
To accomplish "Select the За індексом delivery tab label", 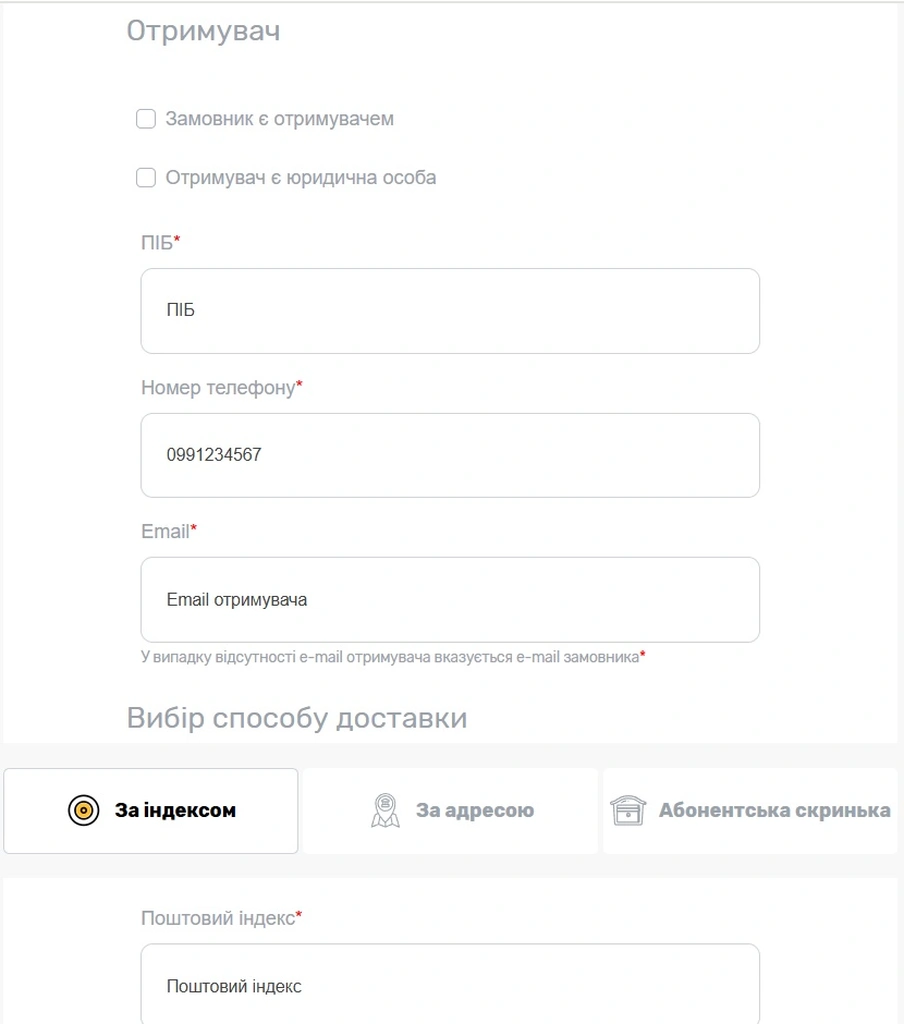I will click(175, 810).
